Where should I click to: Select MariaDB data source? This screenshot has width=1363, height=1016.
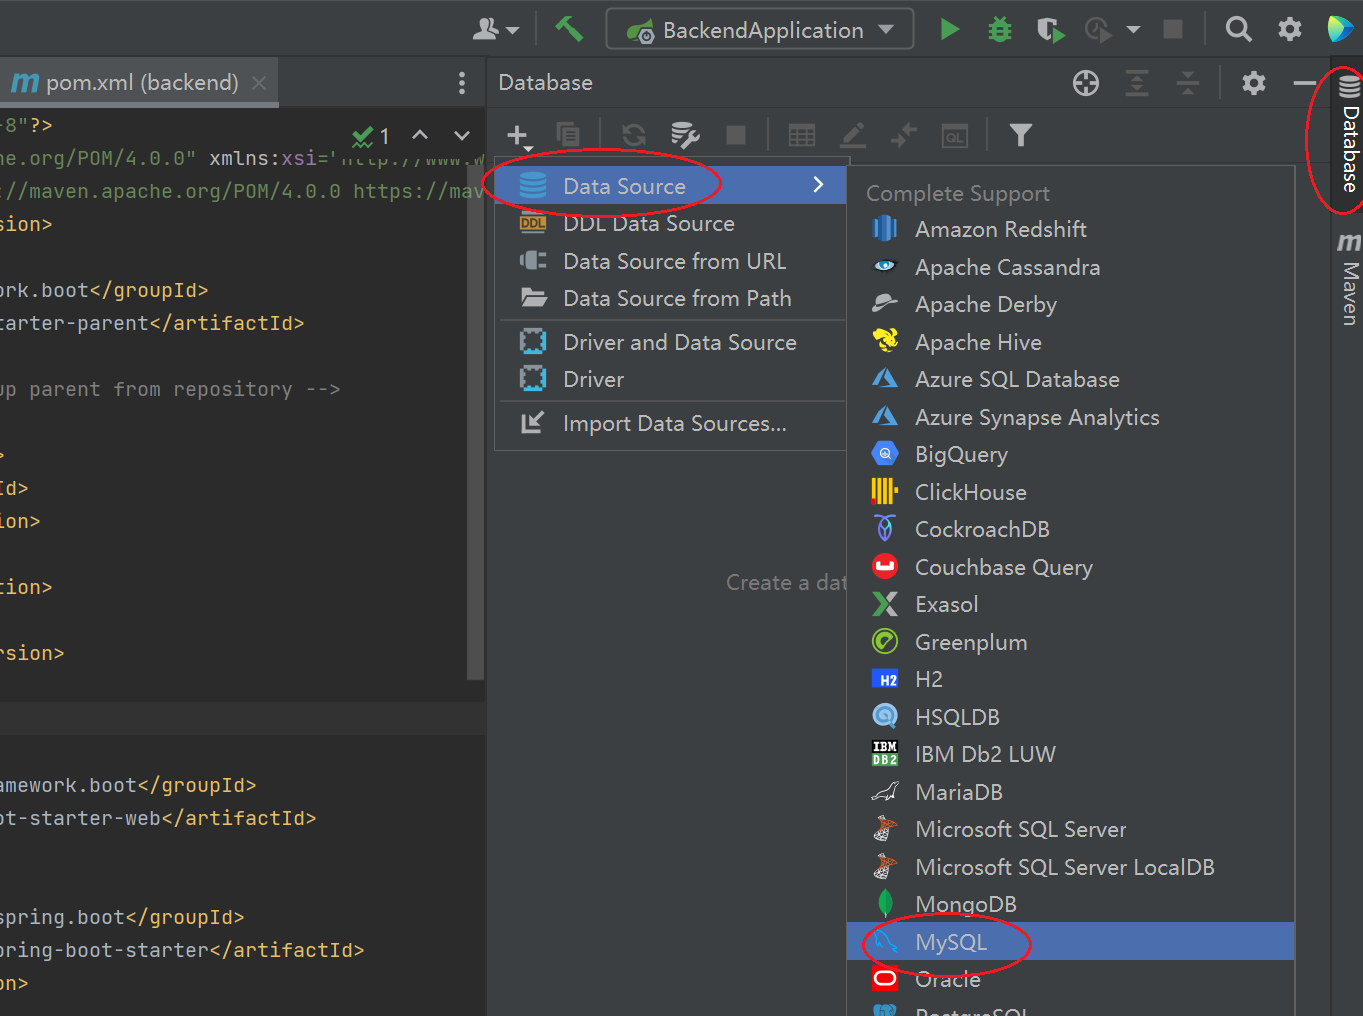coord(1070,792)
